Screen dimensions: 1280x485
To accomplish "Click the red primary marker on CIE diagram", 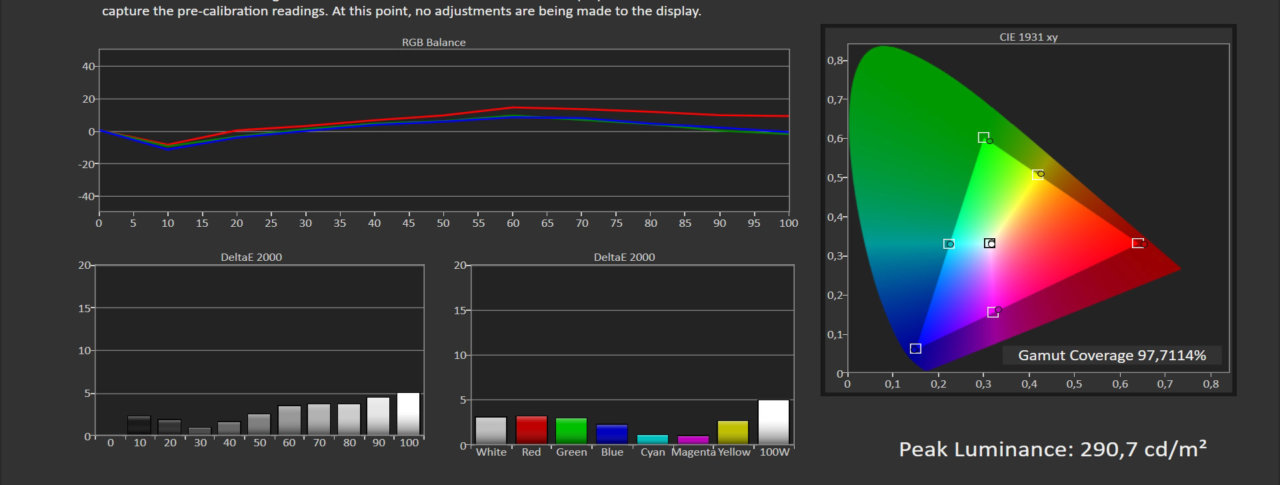I will click(x=1137, y=243).
